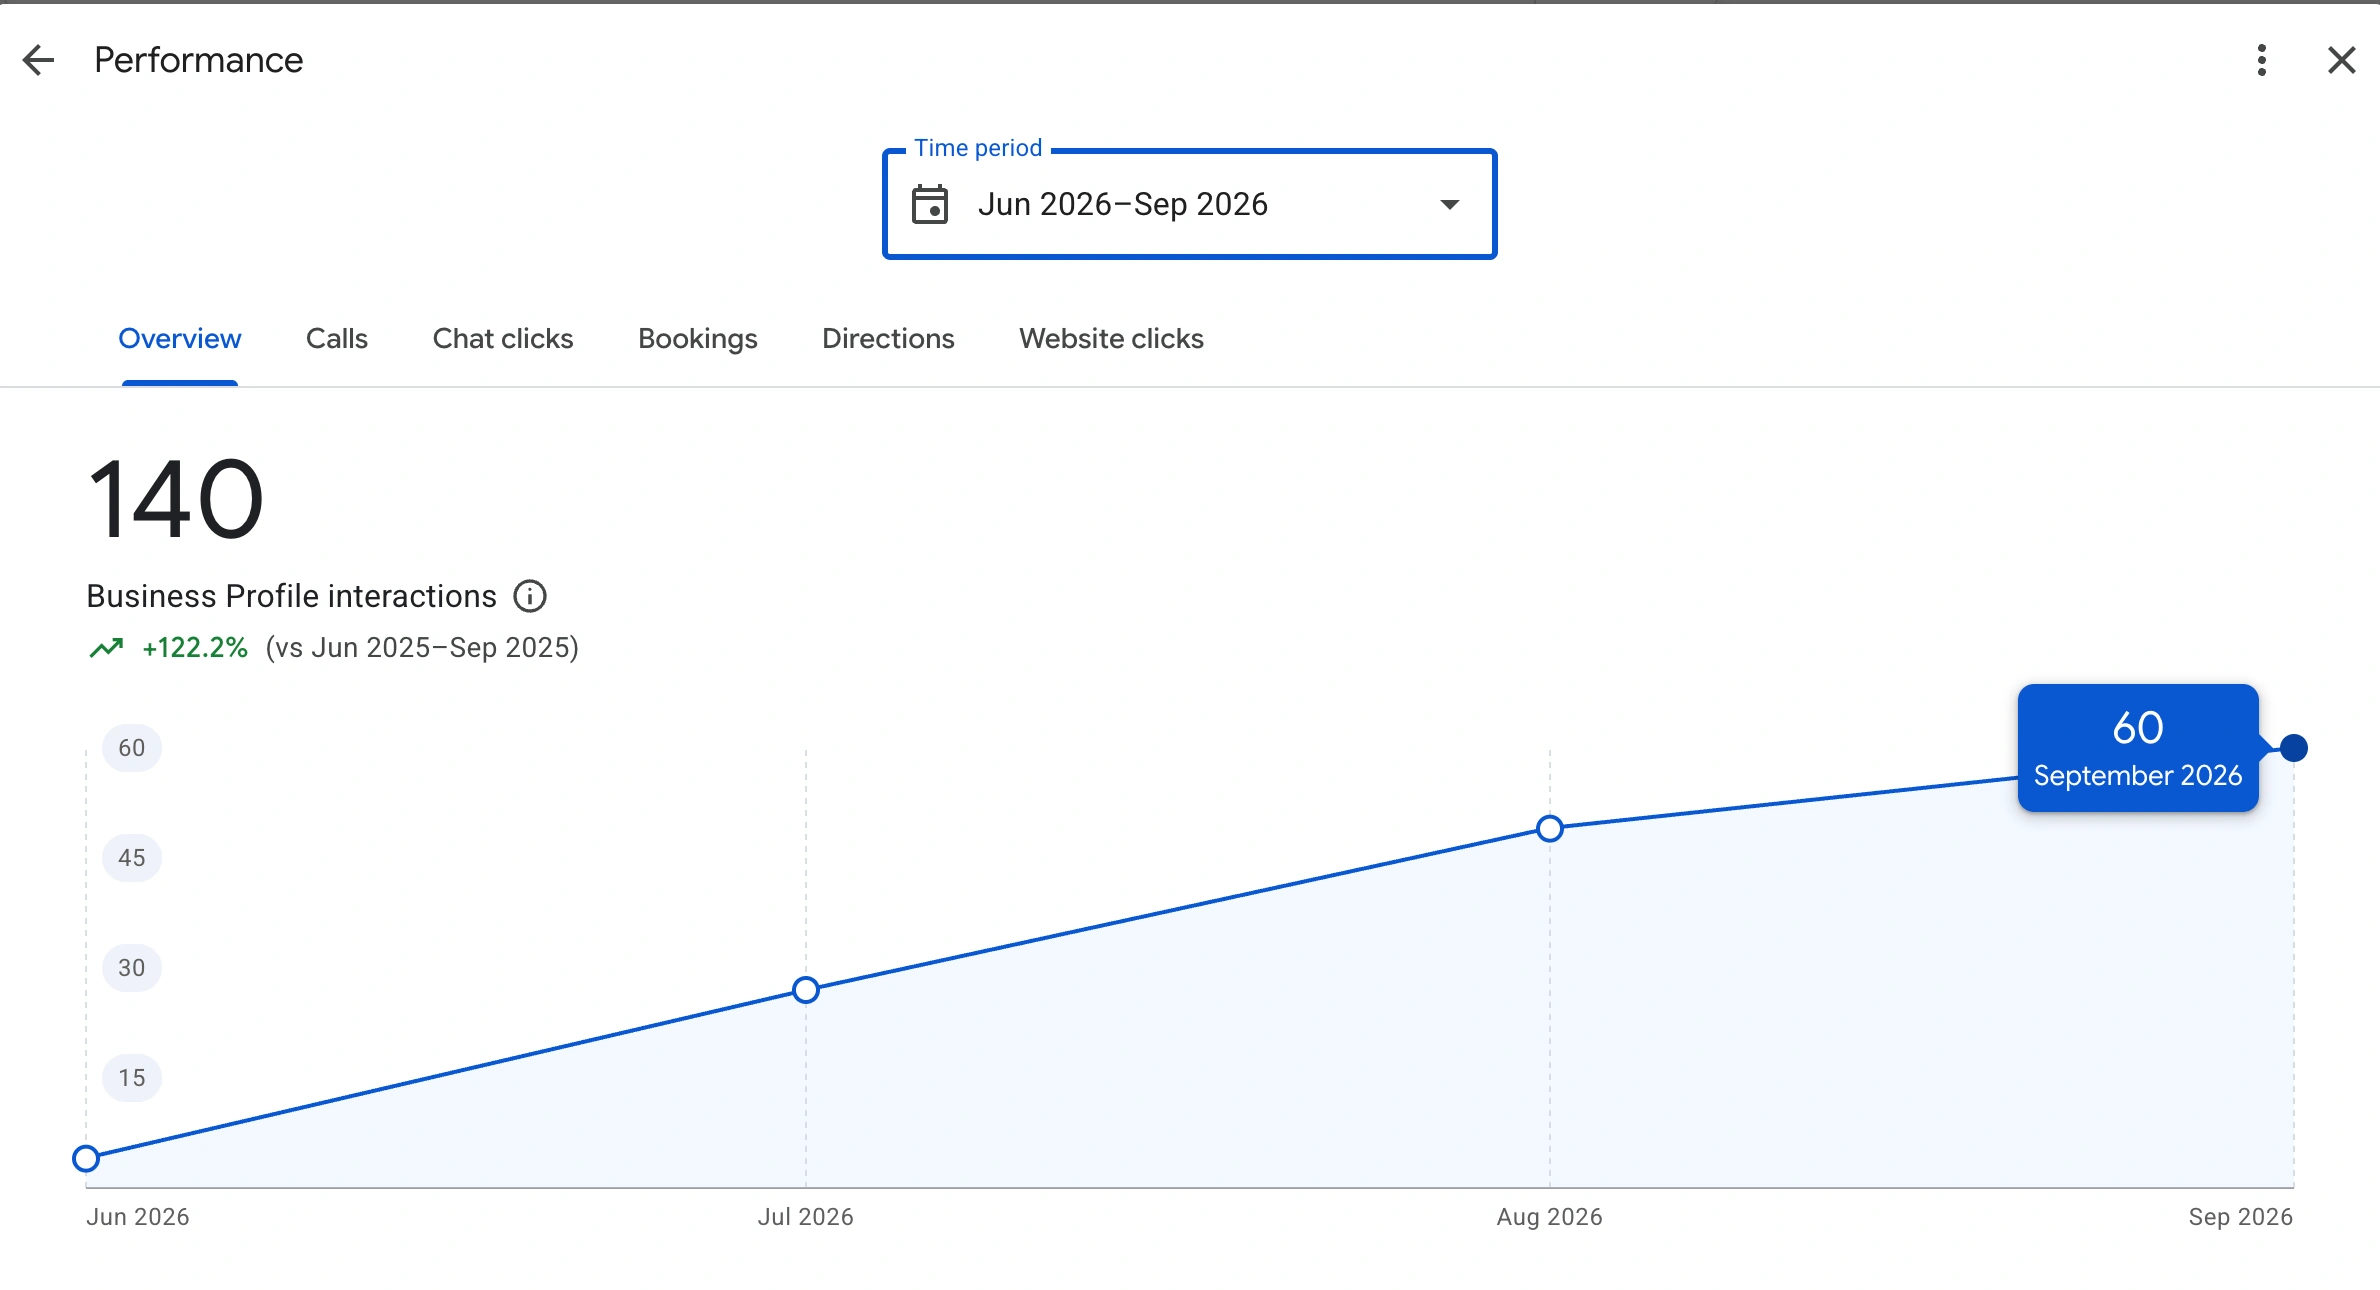The height and width of the screenshot is (1290, 2380).
Task: Click the 60 September 2026 tooltip
Action: 2138,748
